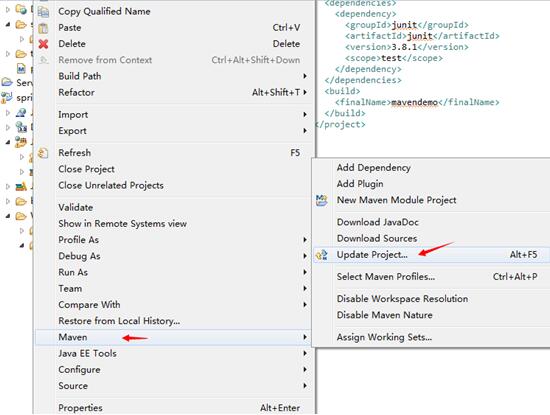The width and height of the screenshot is (550, 415).
Task: Click the <build> opening tag in editor
Action: pyautogui.click(x=342, y=91)
